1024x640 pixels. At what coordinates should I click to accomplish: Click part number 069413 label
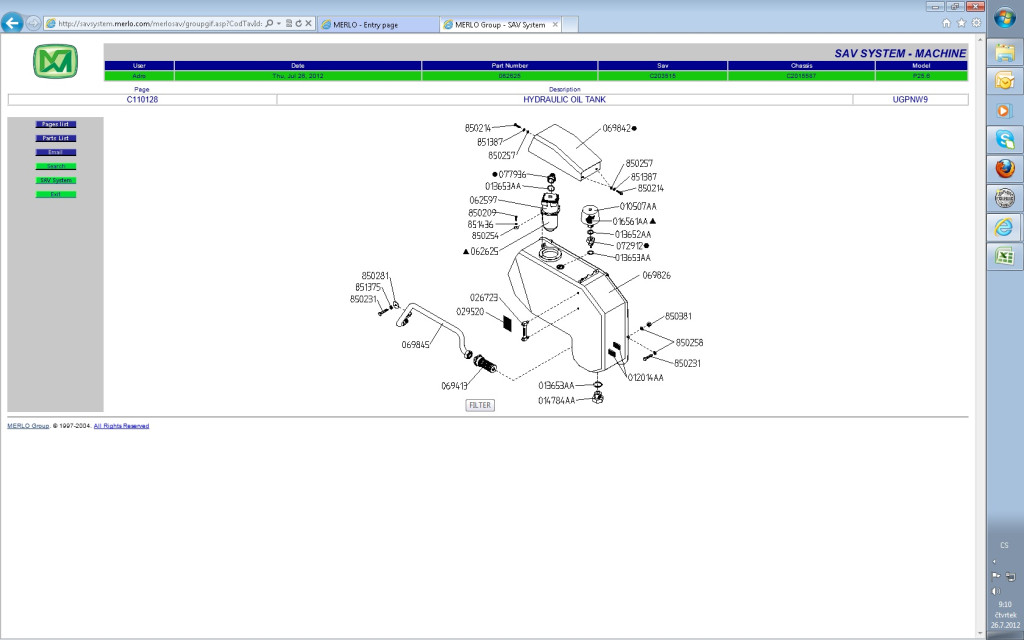[455, 386]
